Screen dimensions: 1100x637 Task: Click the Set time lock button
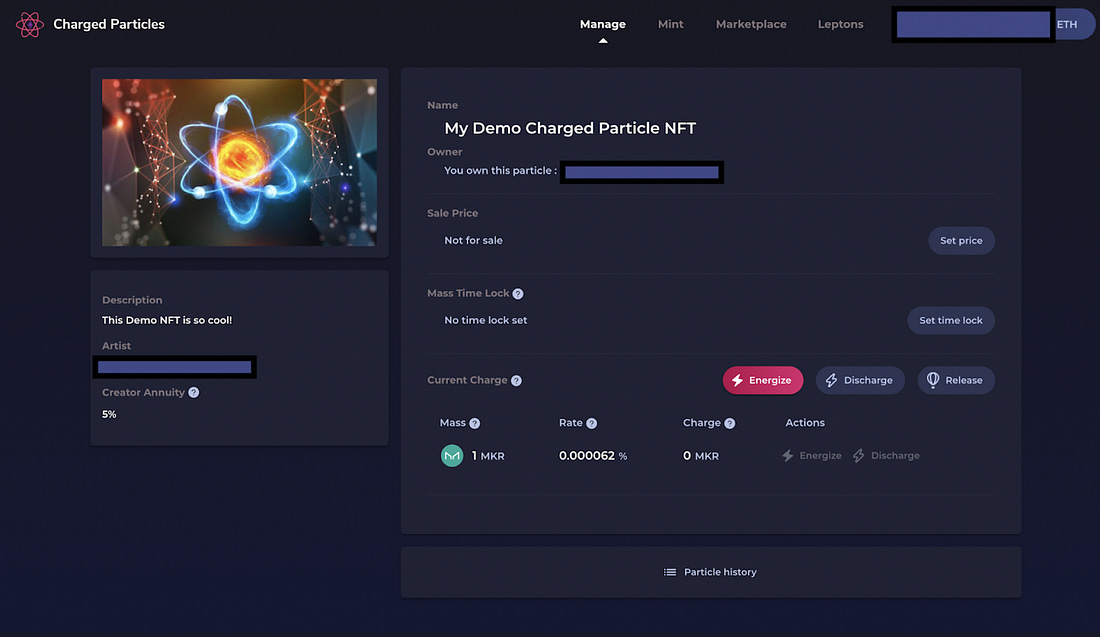point(951,321)
